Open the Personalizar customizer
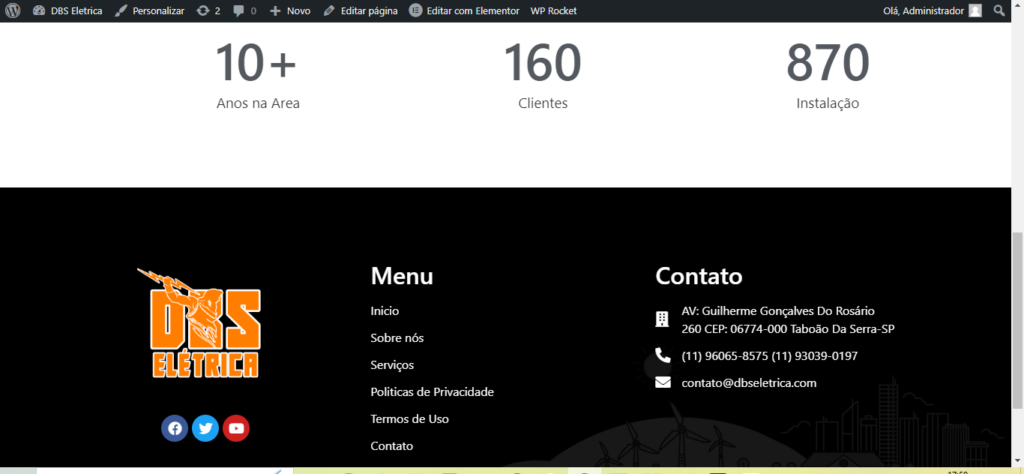The image size is (1024, 474). pyautogui.click(x=151, y=11)
